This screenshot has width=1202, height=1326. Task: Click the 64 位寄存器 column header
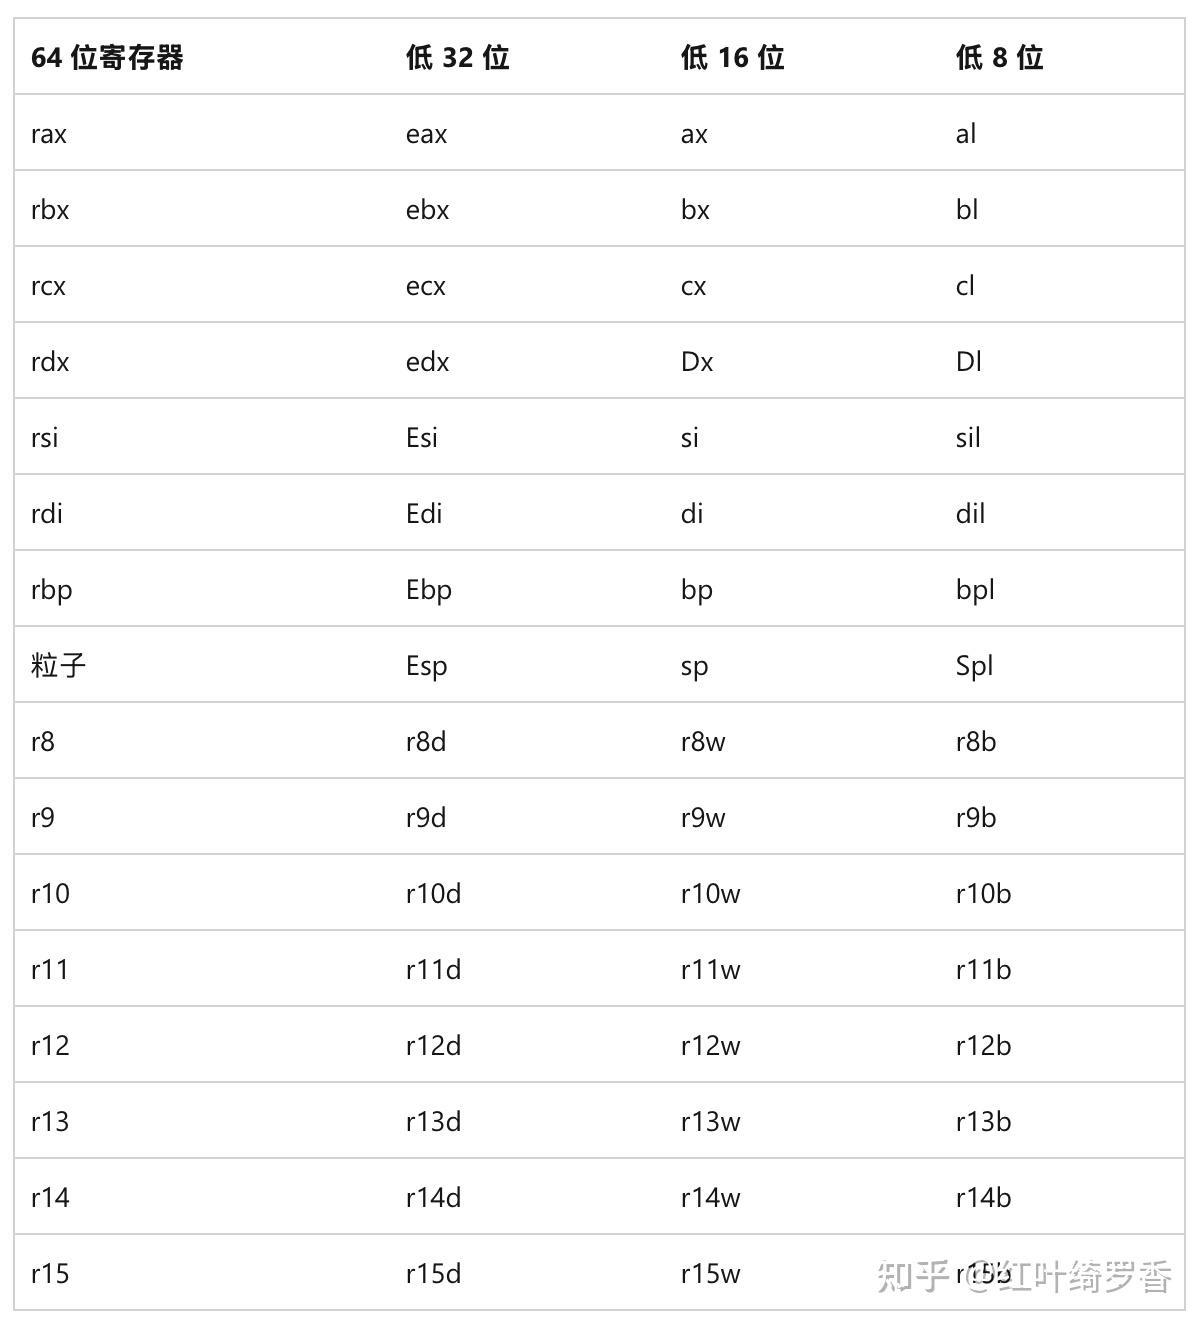point(107,58)
